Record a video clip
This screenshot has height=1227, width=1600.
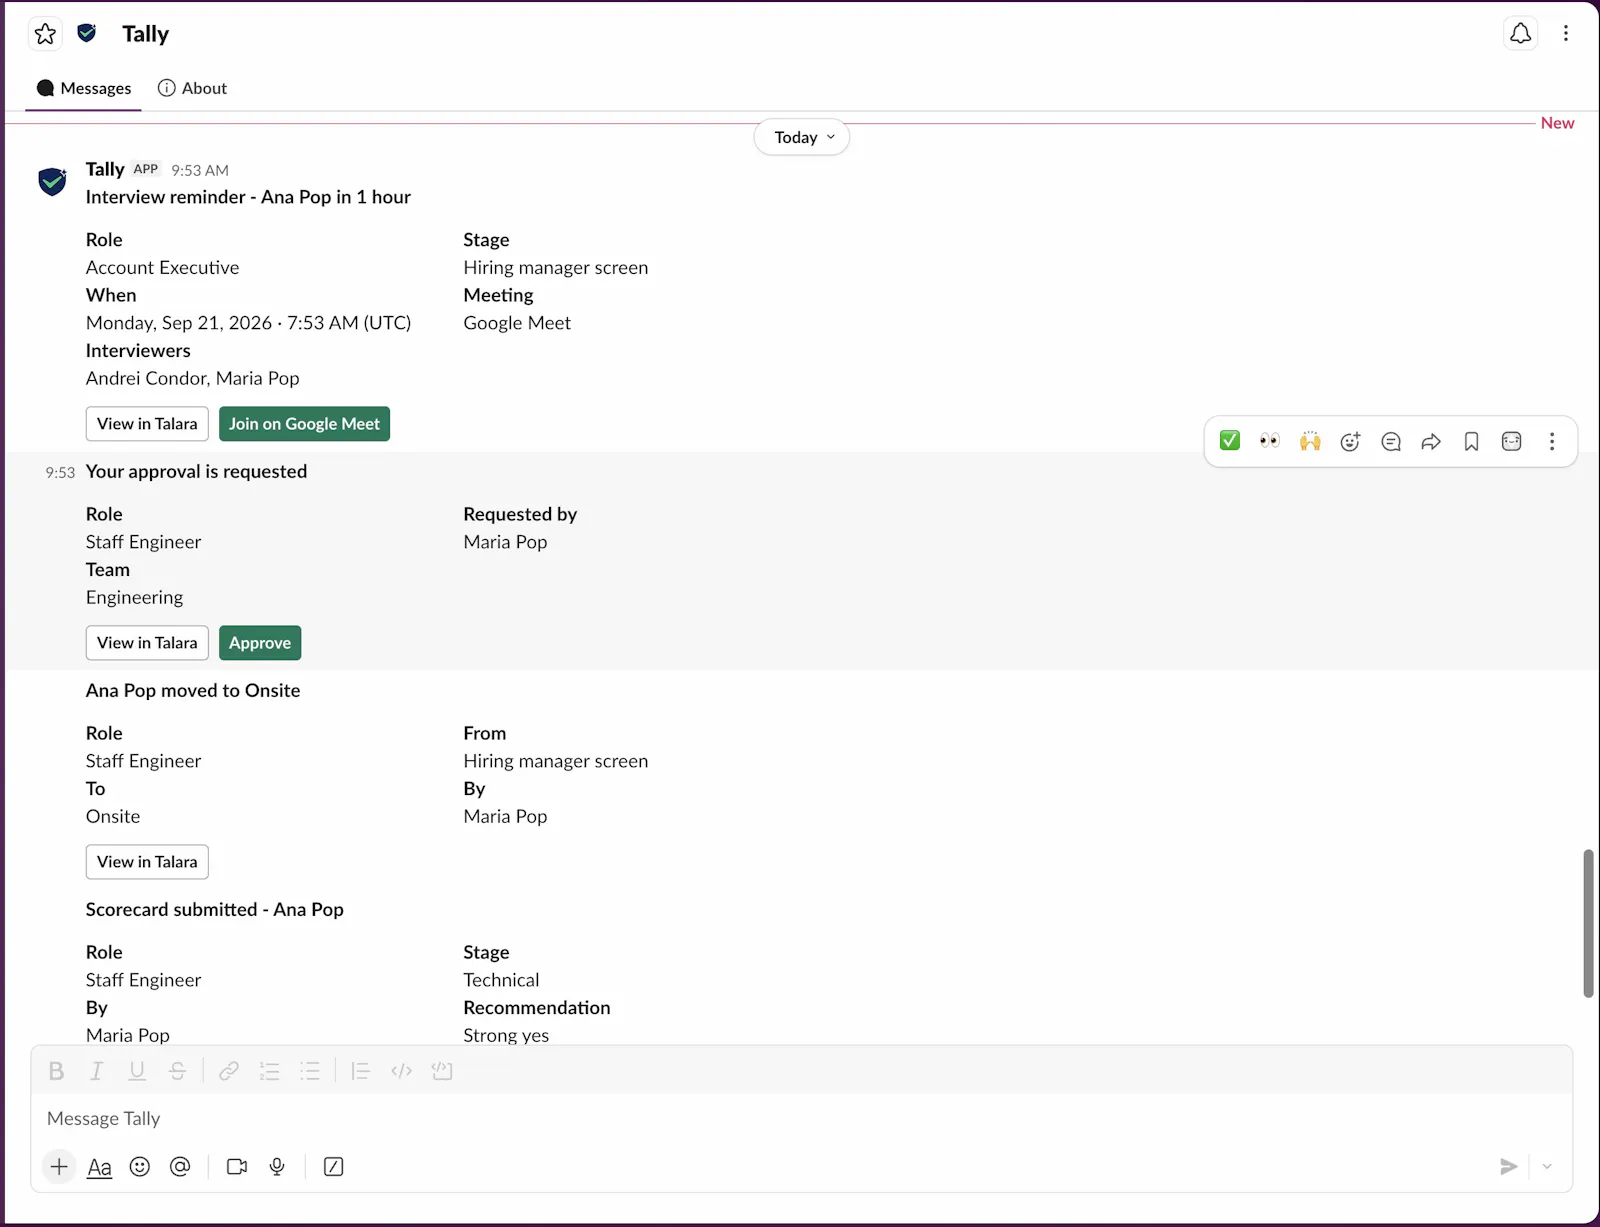[237, 1166]
